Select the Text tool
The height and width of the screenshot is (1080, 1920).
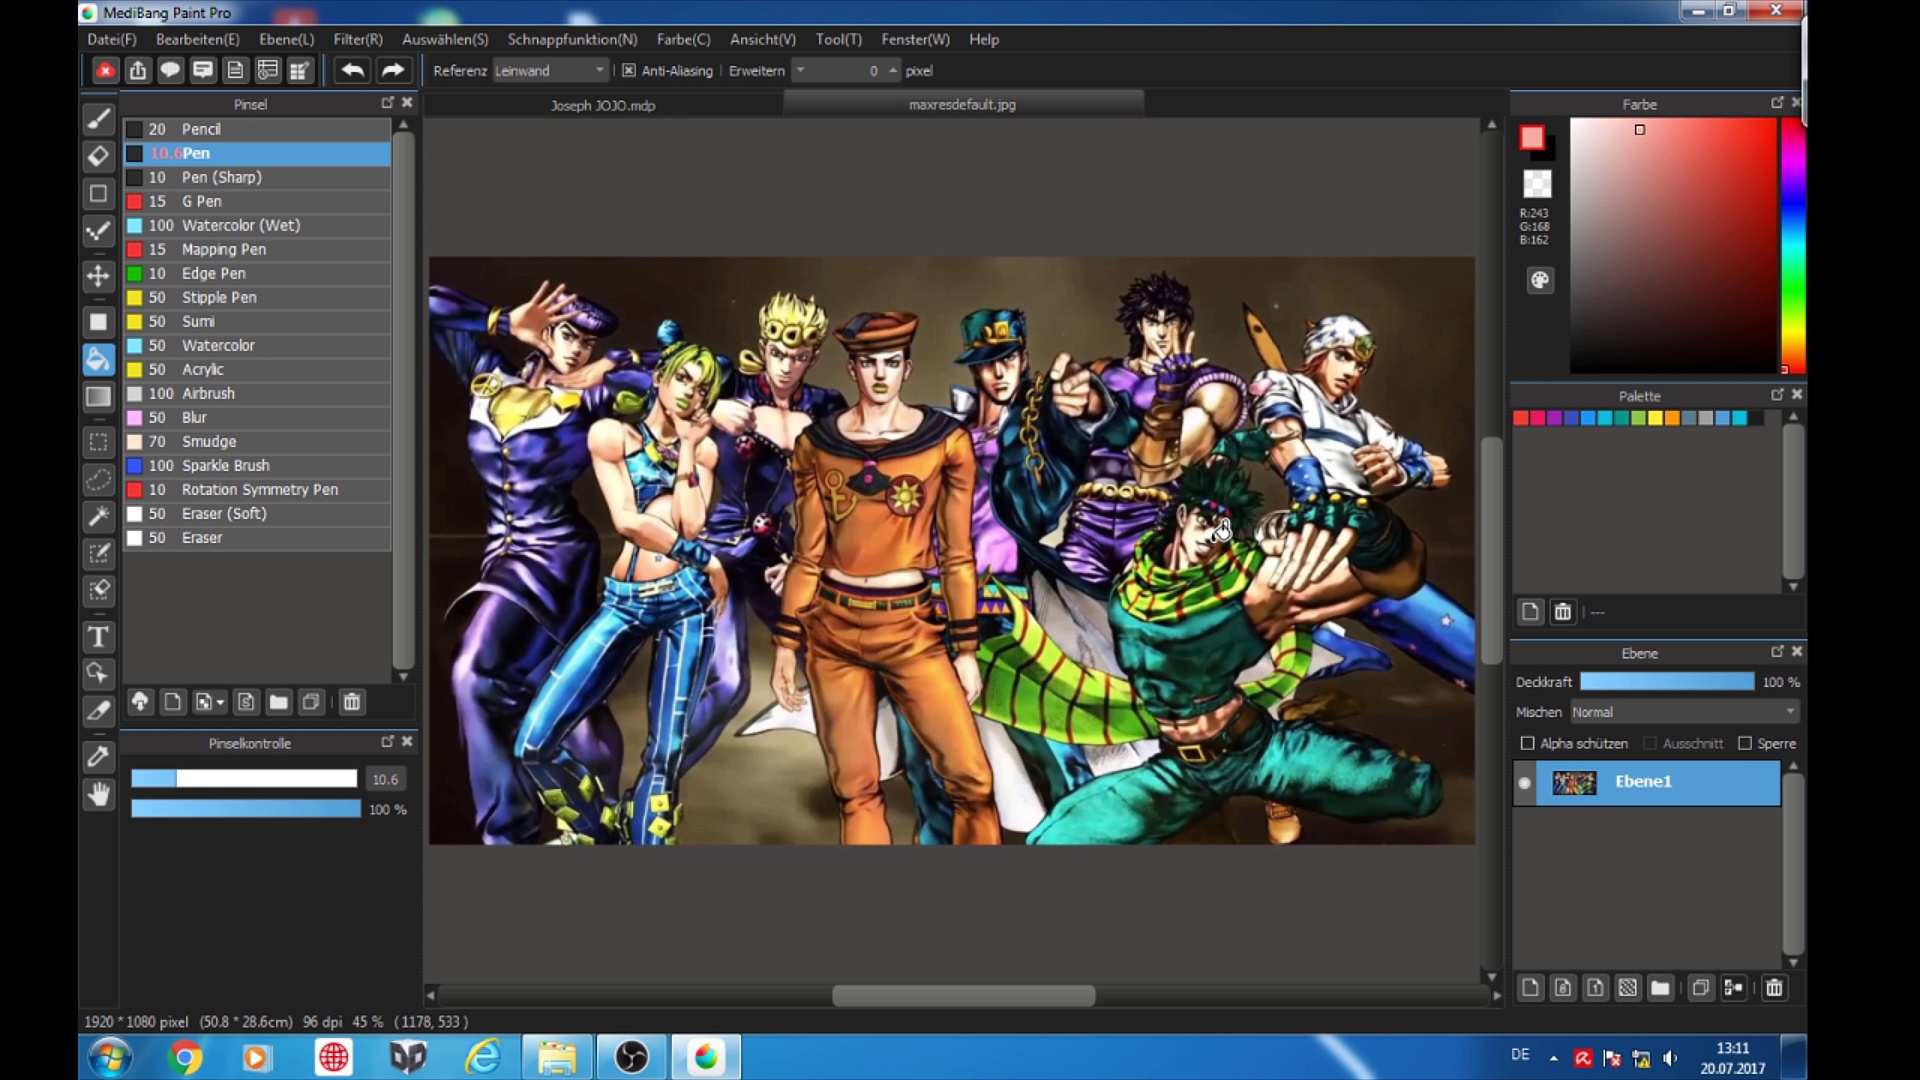(98, 637)
